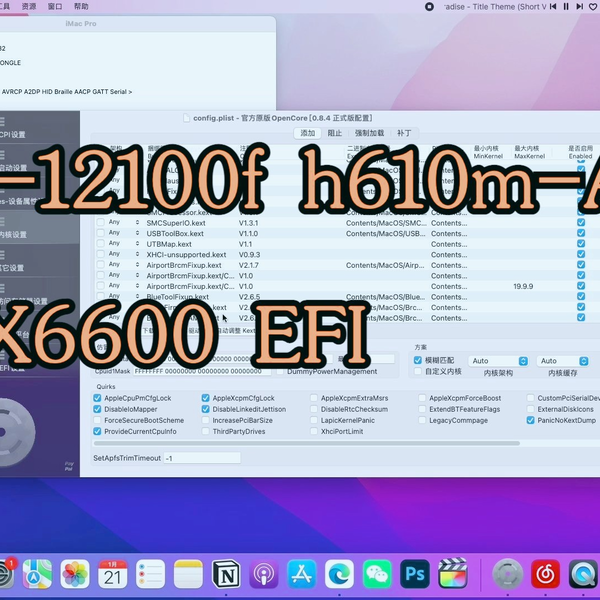This screenshot has height=600, width=600.
Task: Click the MaxKernel column header
Action: click(530, 152)
